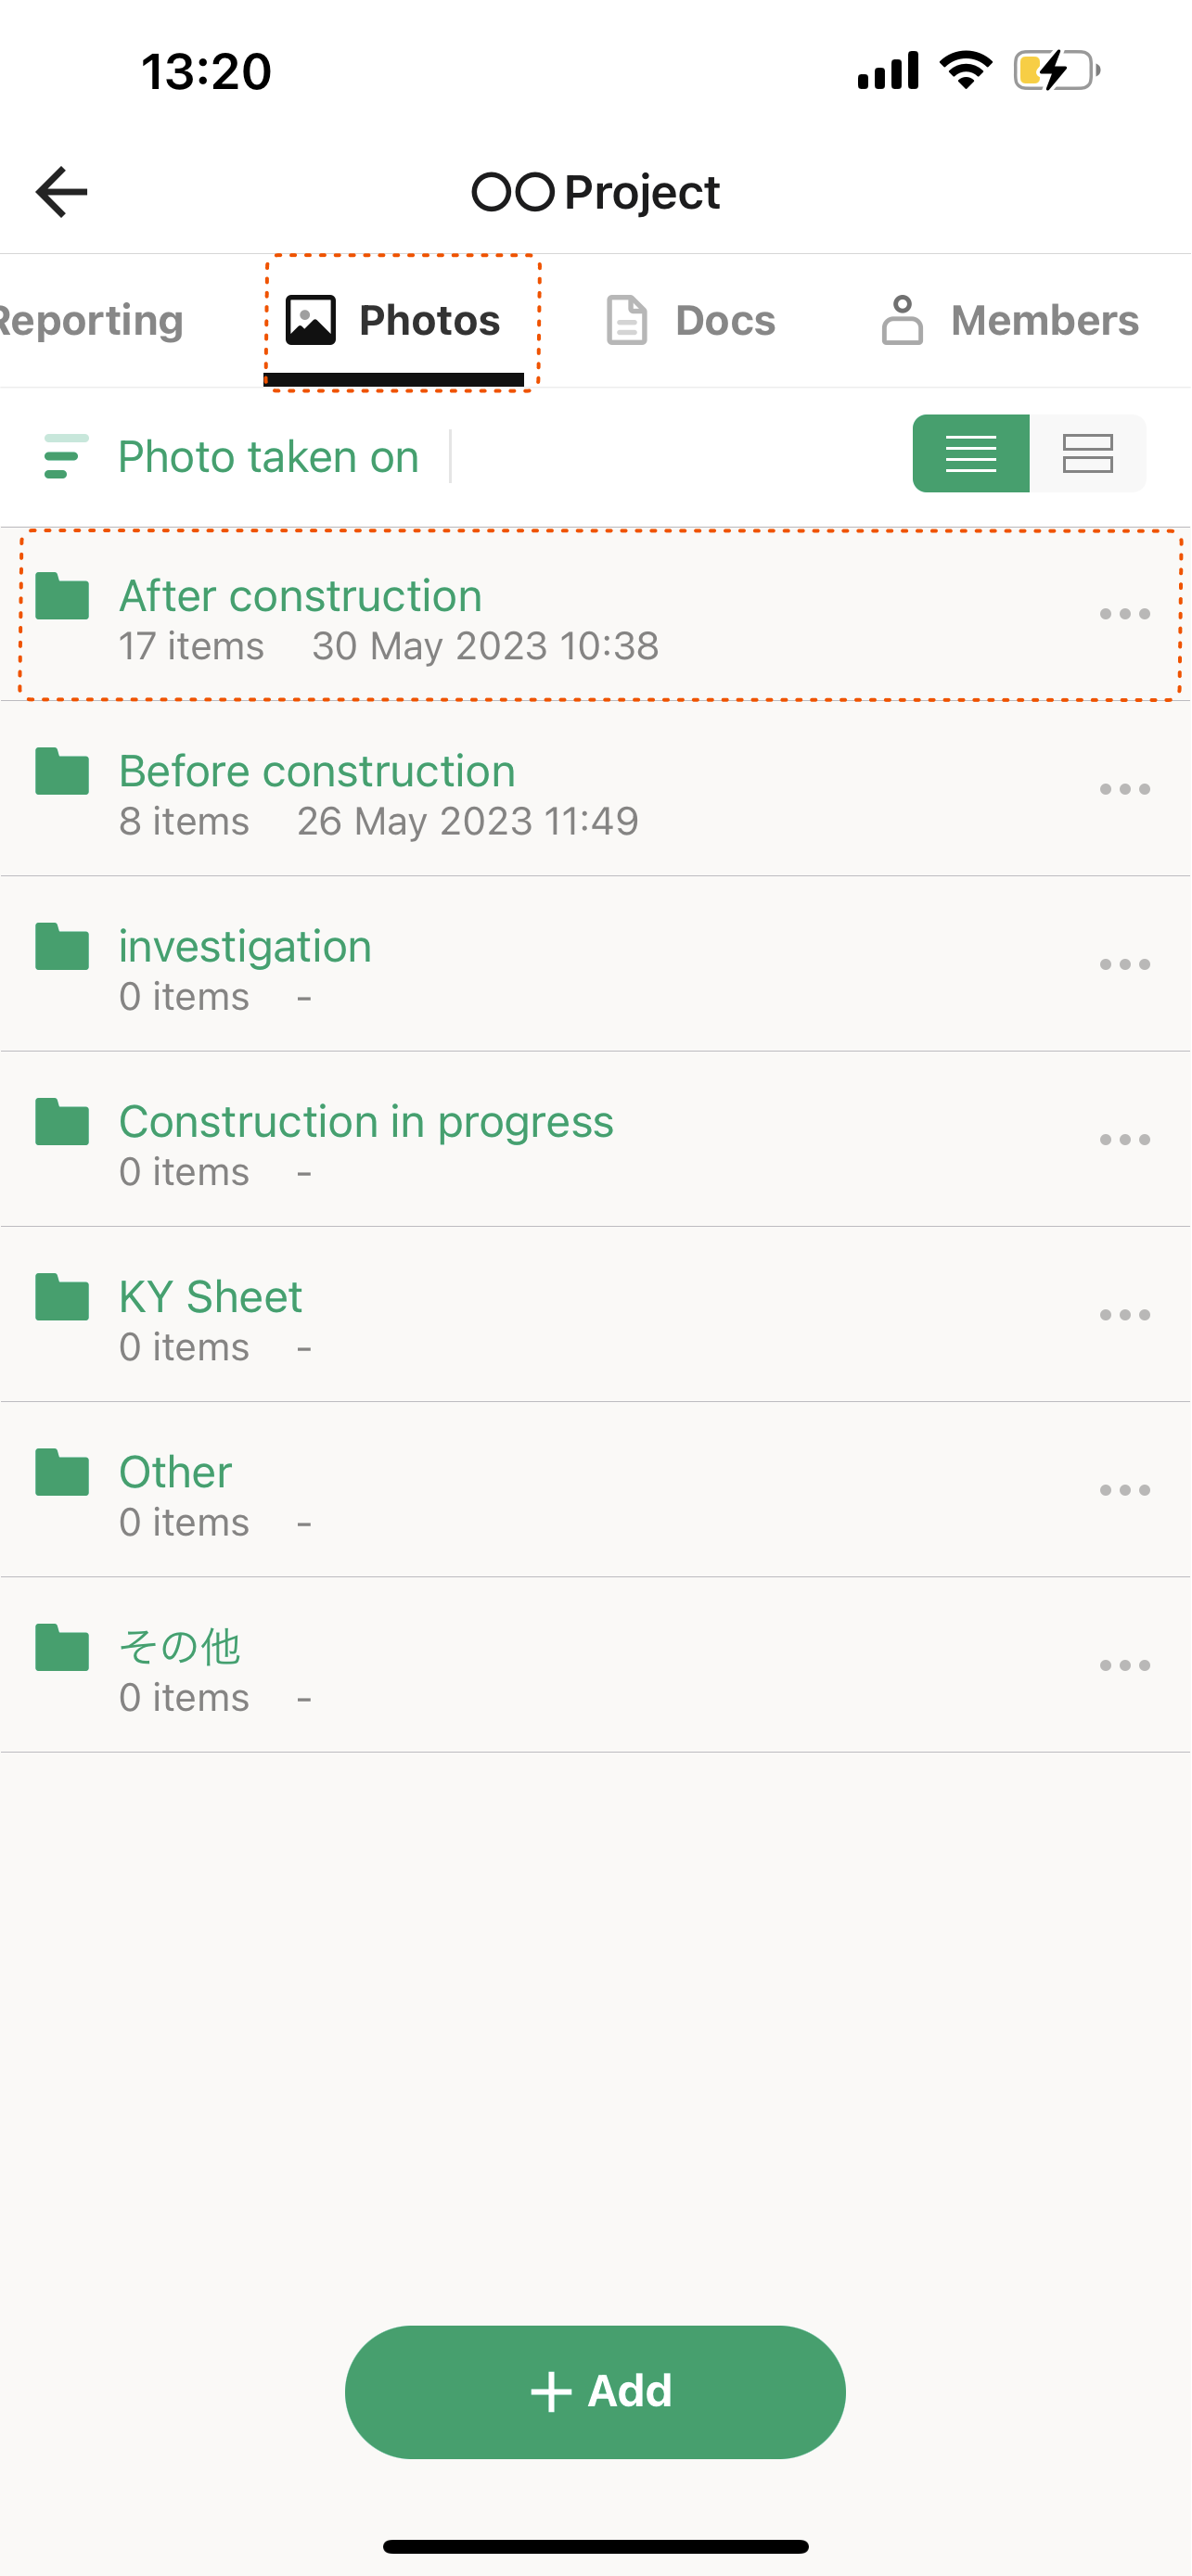
Task: Open more options for KY Sheet
Action: coord(1124,1315)
